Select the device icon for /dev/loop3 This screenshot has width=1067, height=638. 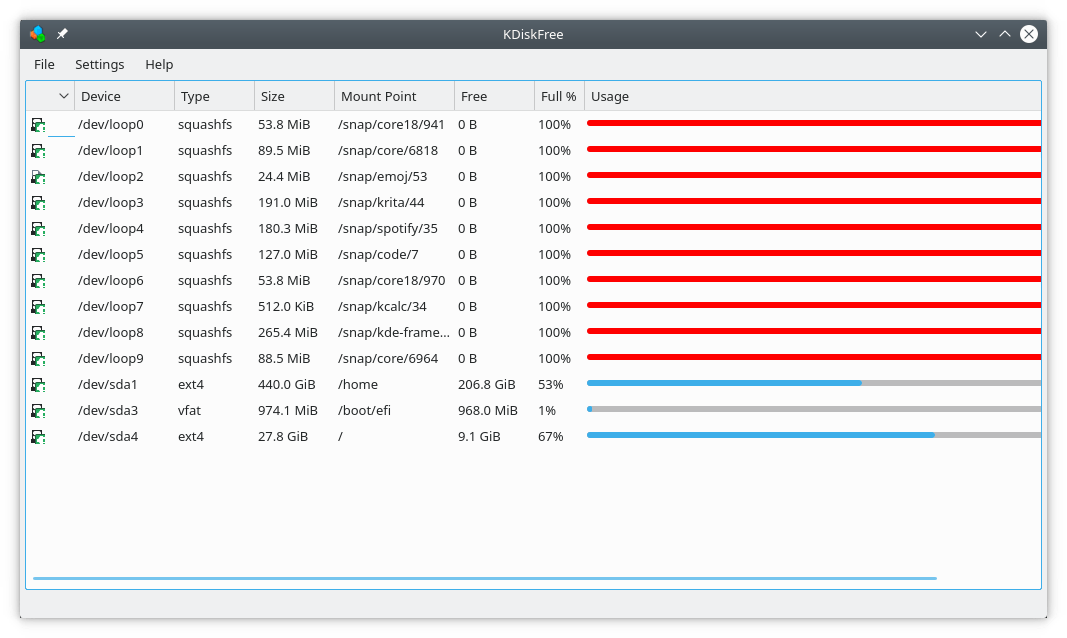point(38,202)
